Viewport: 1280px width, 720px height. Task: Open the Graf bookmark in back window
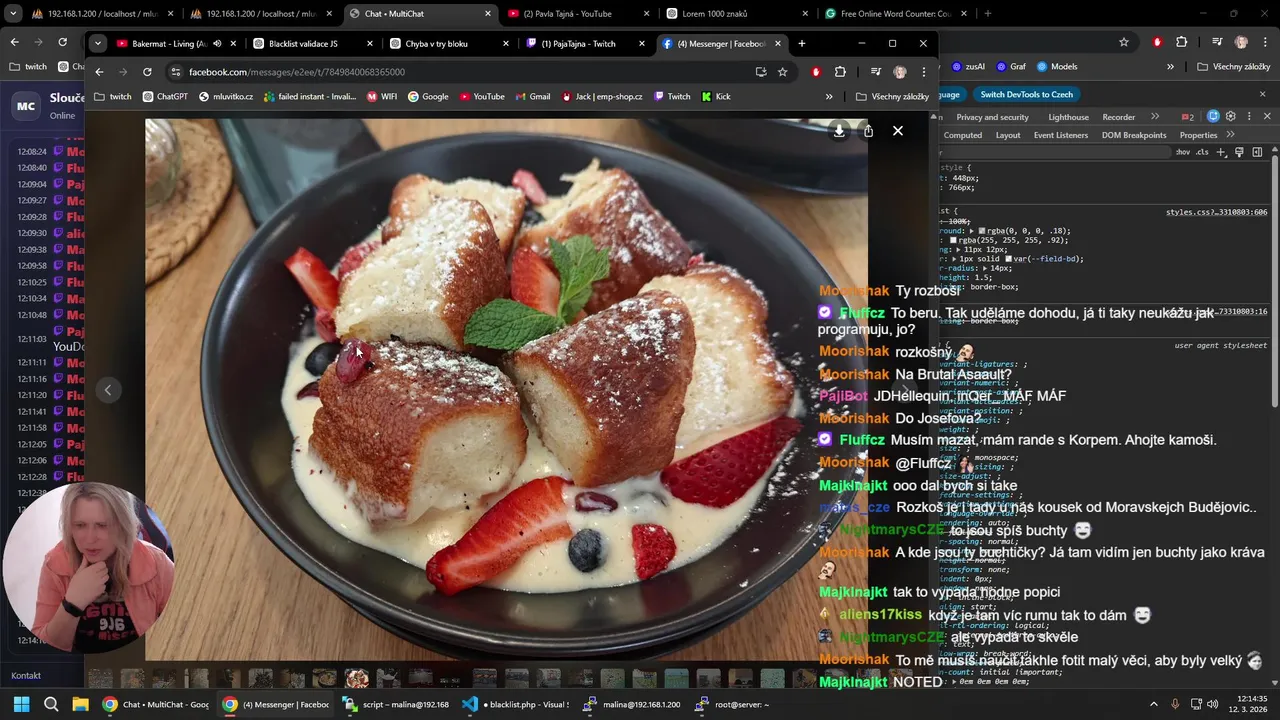pyautogui.click(x=1010, y=67)
